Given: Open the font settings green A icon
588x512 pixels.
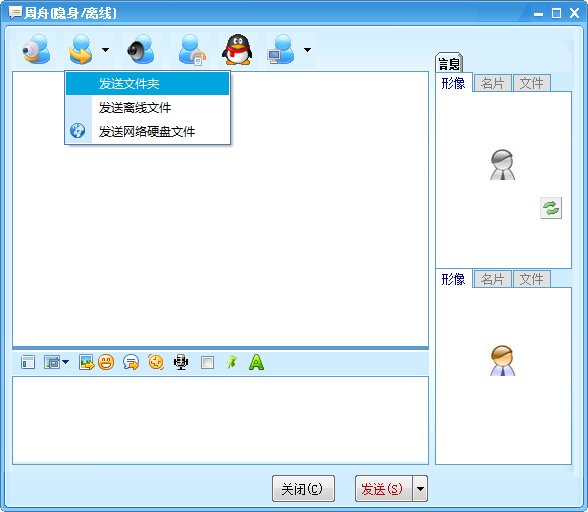Looking at the screenshot, I should point(256,362).
